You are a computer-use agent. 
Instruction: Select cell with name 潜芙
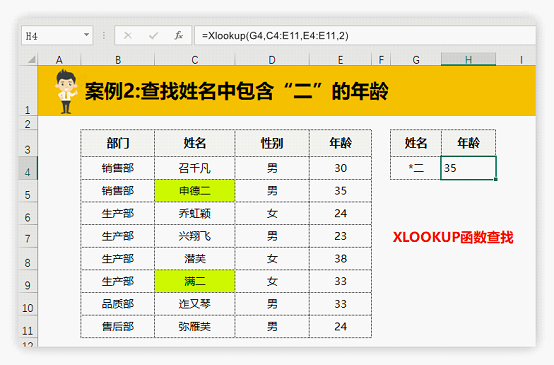point(195,259)
